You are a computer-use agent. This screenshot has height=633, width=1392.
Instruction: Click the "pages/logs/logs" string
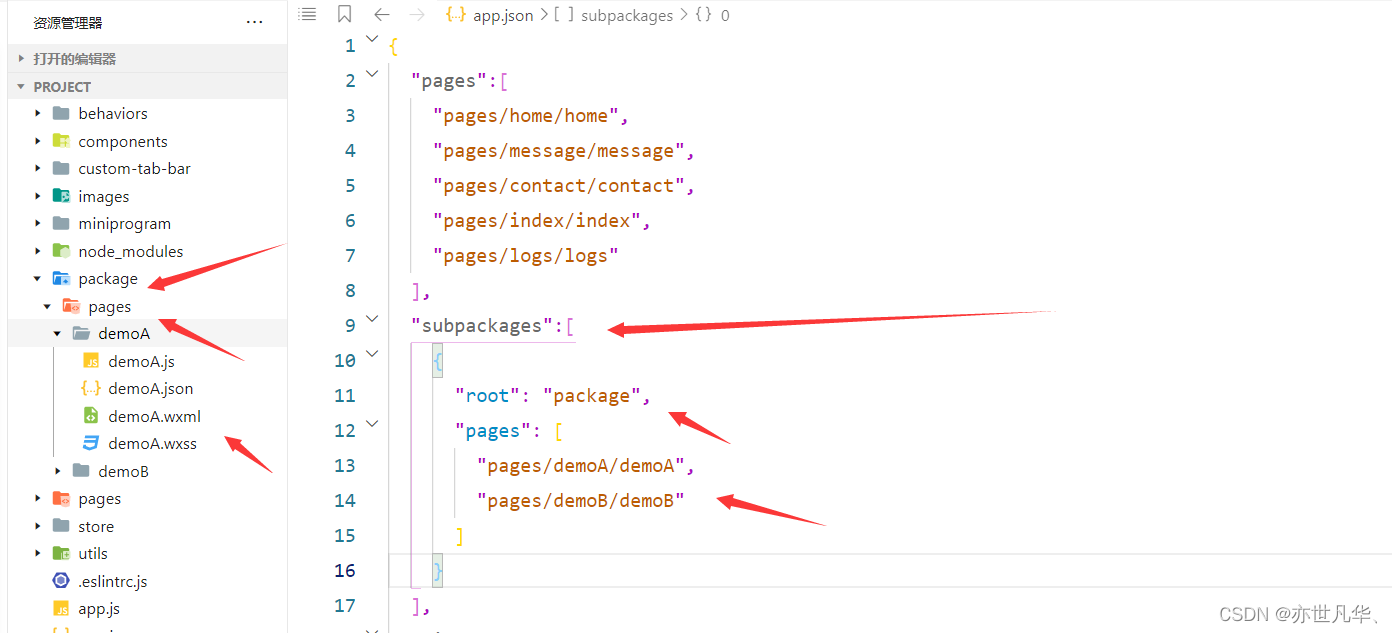[526, 256]
